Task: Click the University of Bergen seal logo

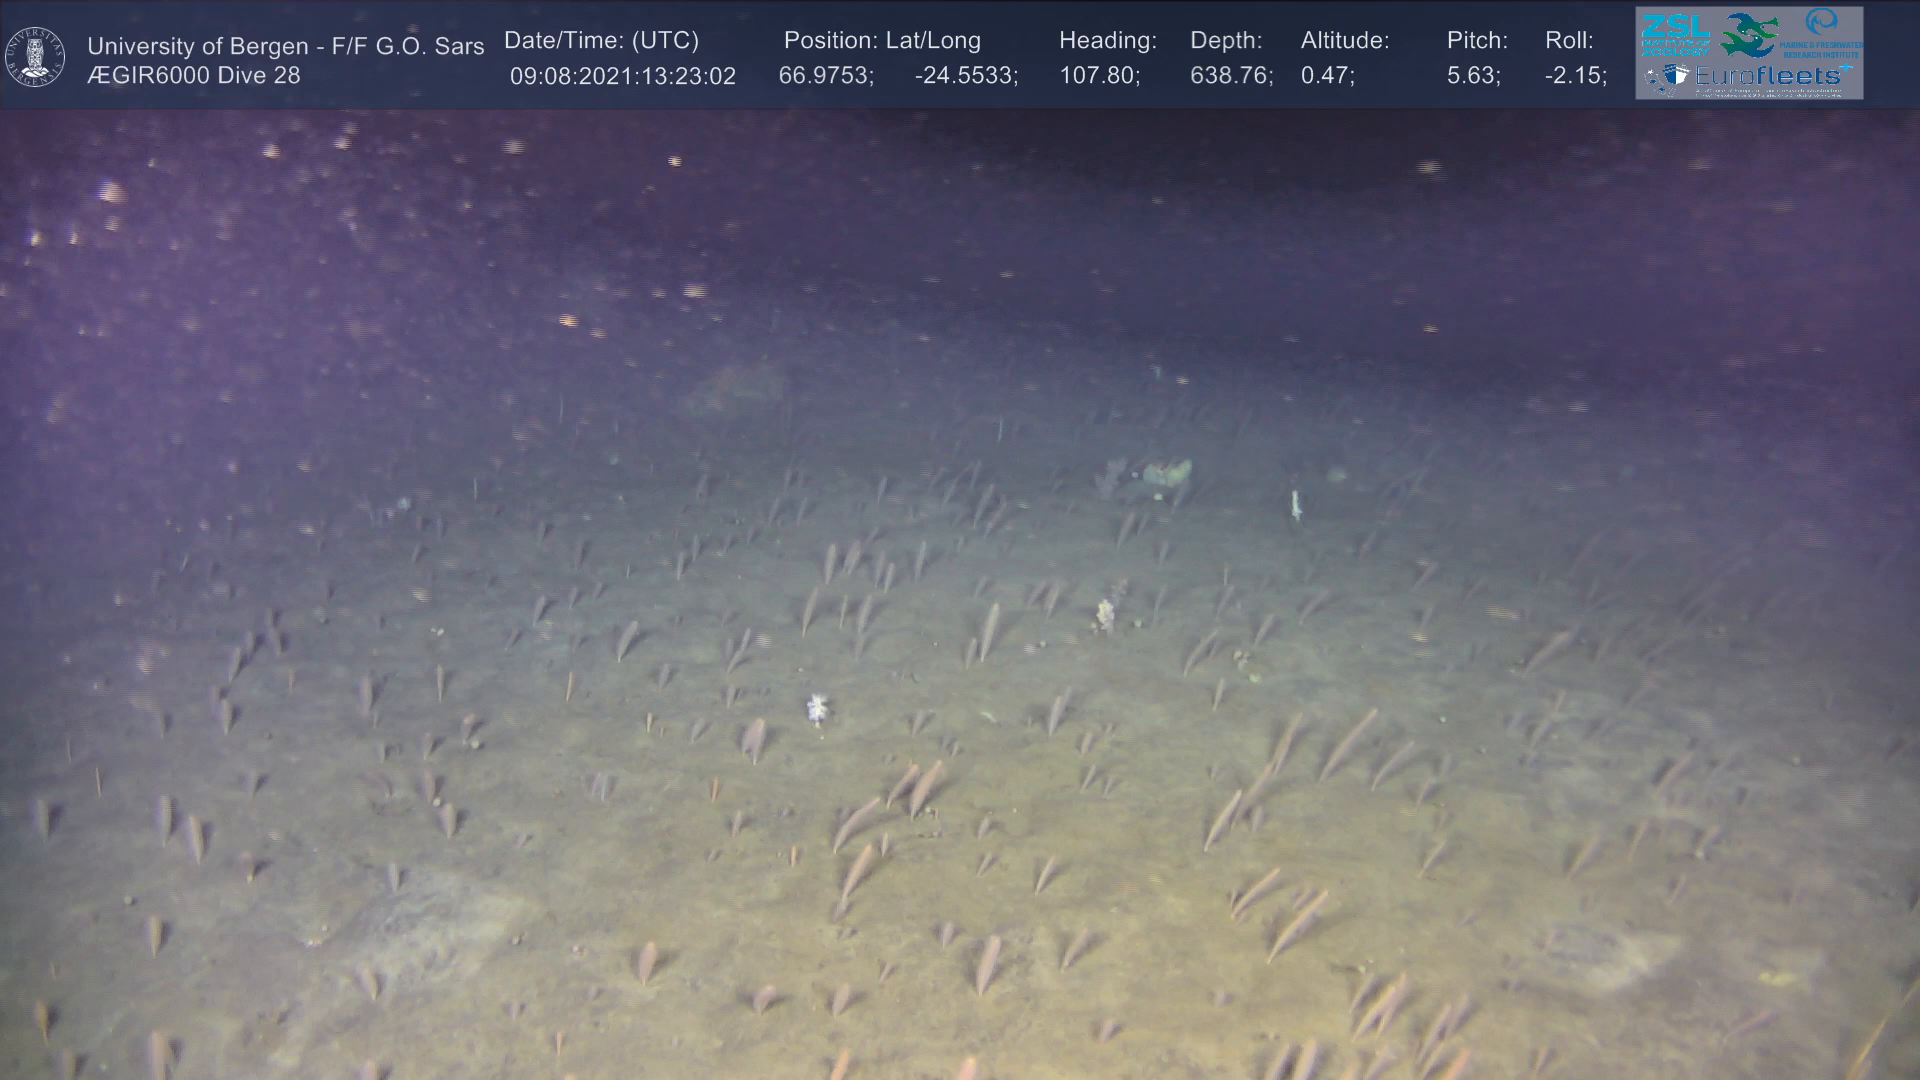Action: pyautogui.click(x=35, y=56)
